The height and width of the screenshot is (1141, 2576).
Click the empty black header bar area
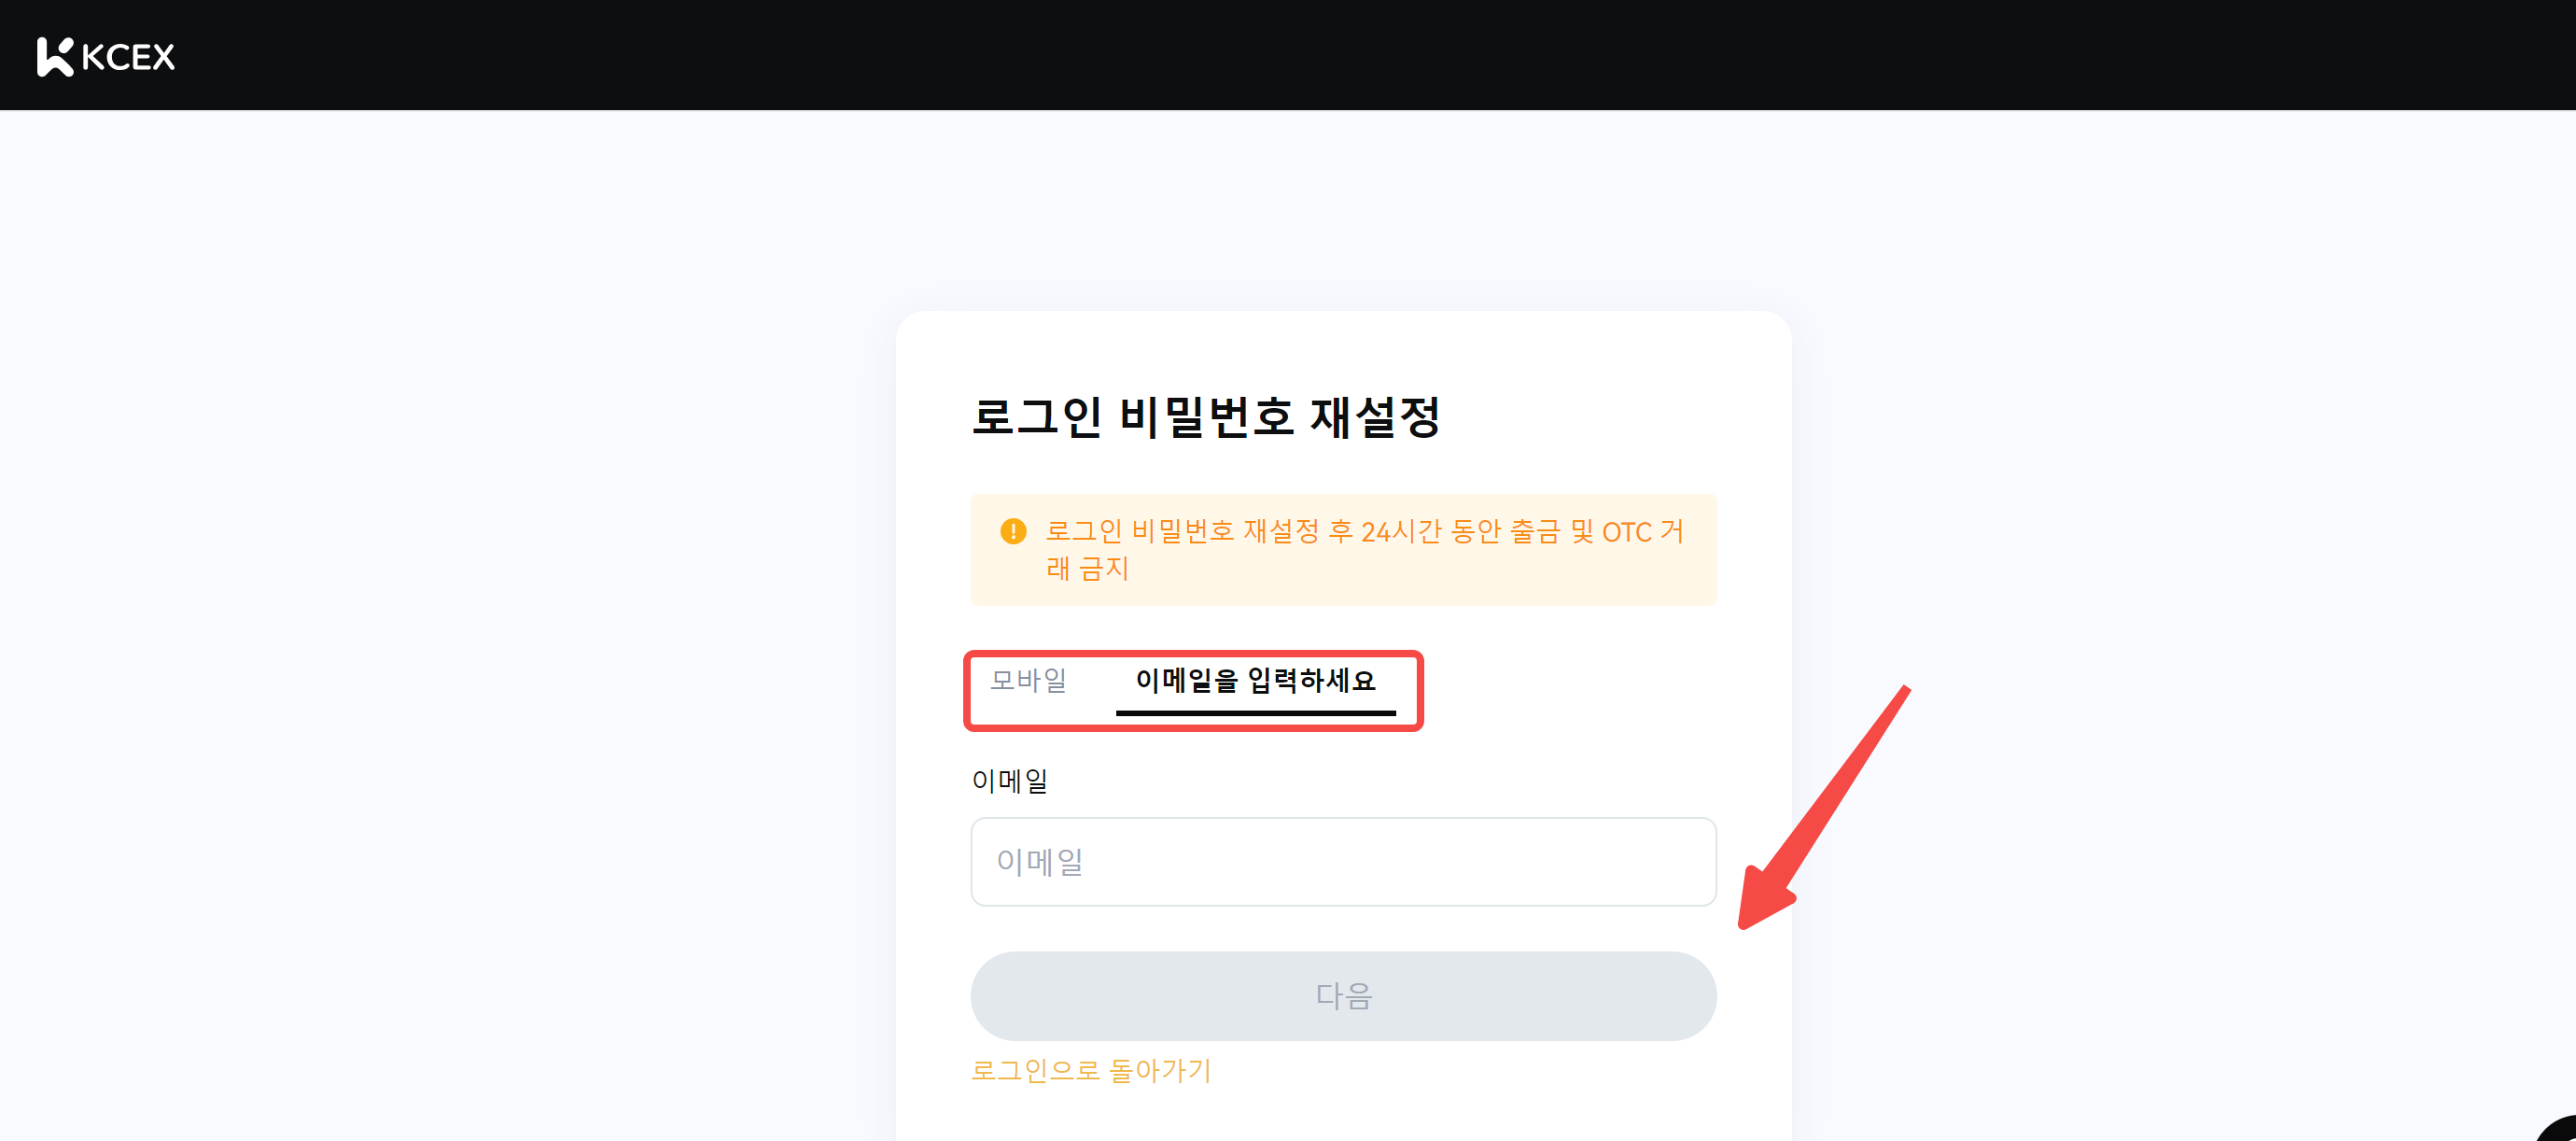tap(1300, 55)
